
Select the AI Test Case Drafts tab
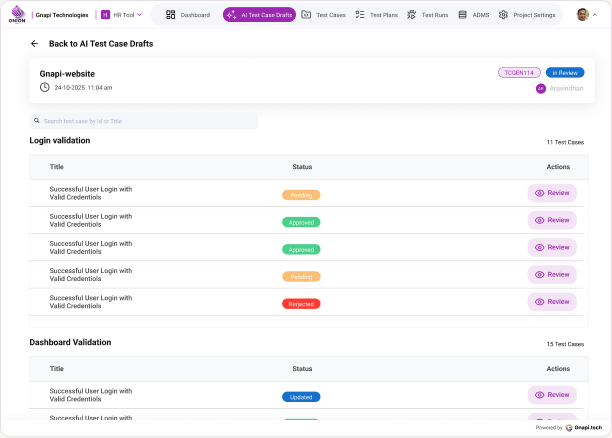tap(259, 15)
